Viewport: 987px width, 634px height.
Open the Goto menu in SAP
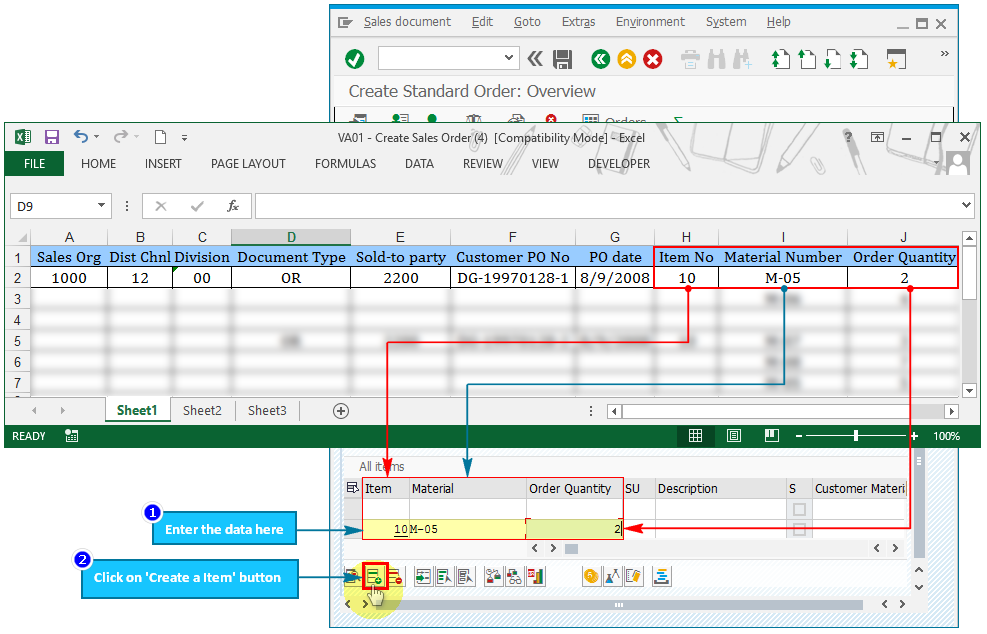point(527,22)
